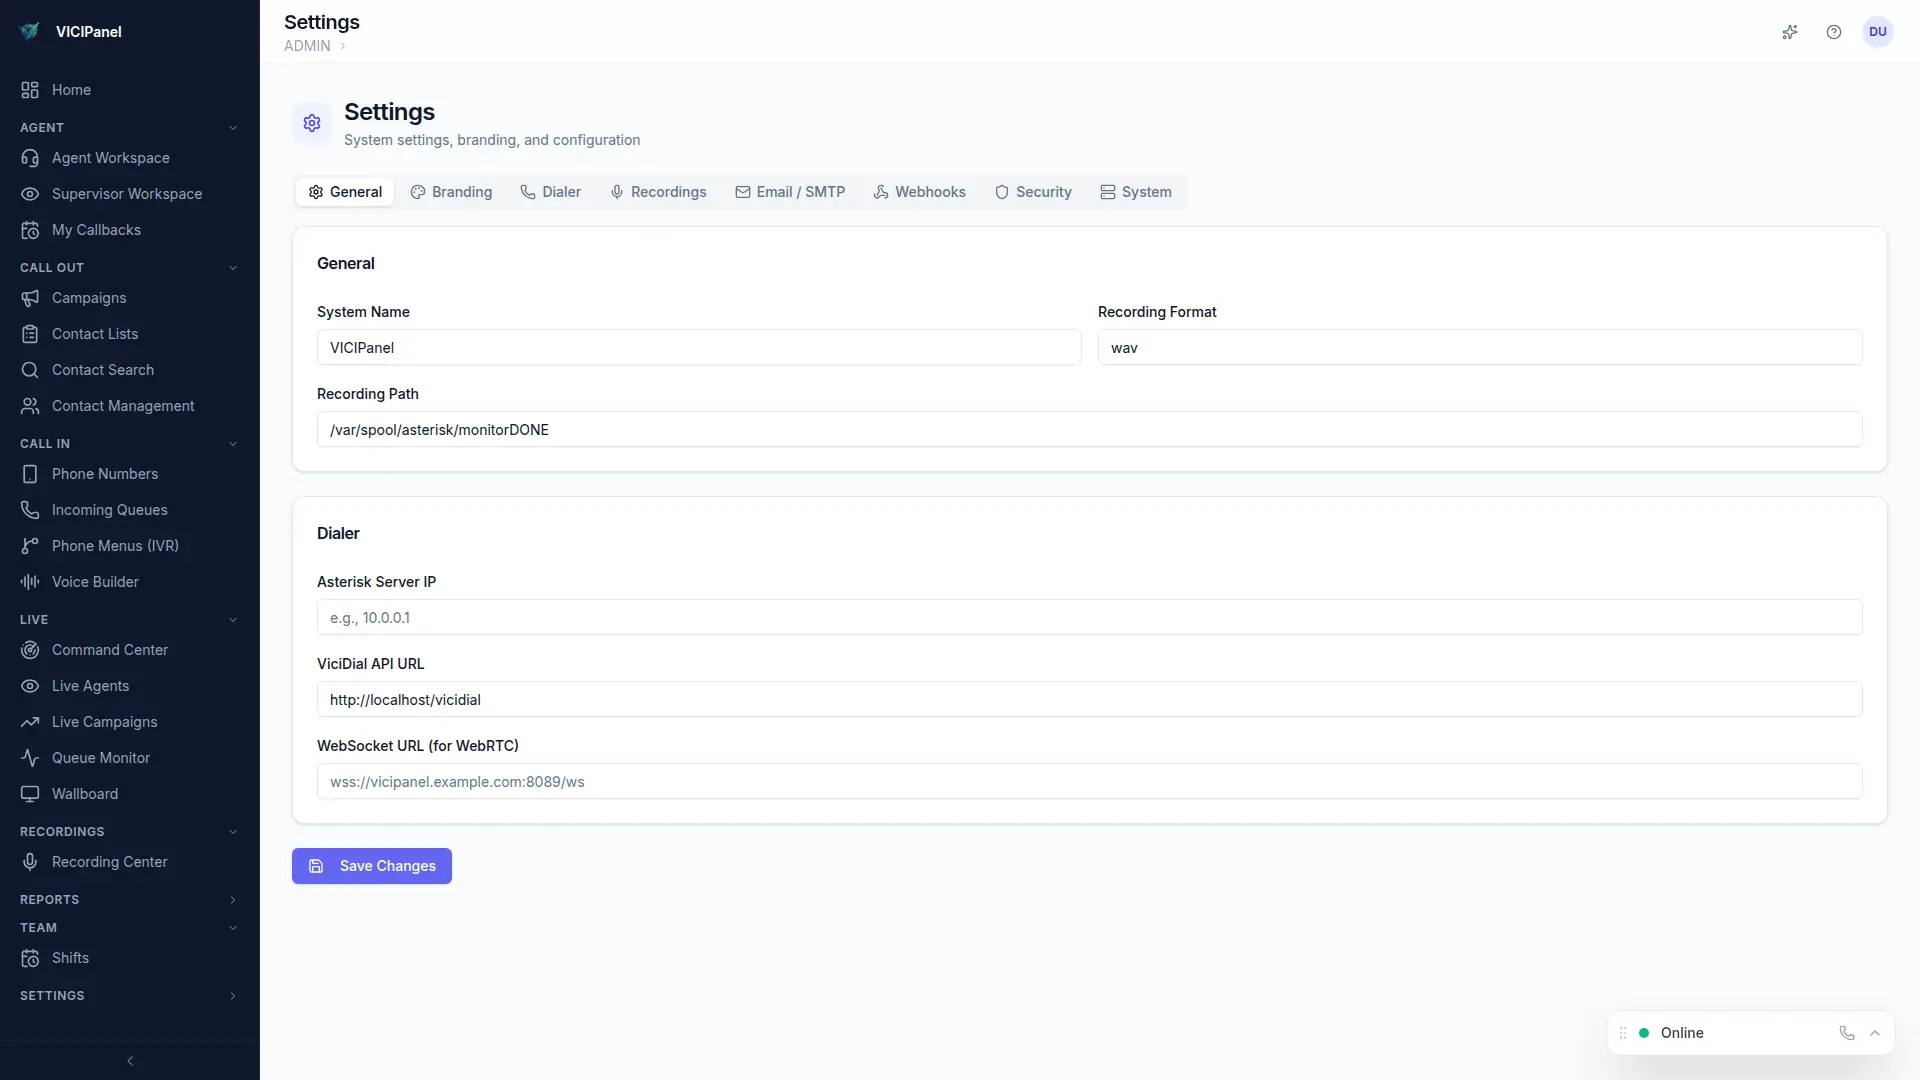Open Recording Center from the sidebar
The image size is (1920, 1080).
(x=109, y=862)
